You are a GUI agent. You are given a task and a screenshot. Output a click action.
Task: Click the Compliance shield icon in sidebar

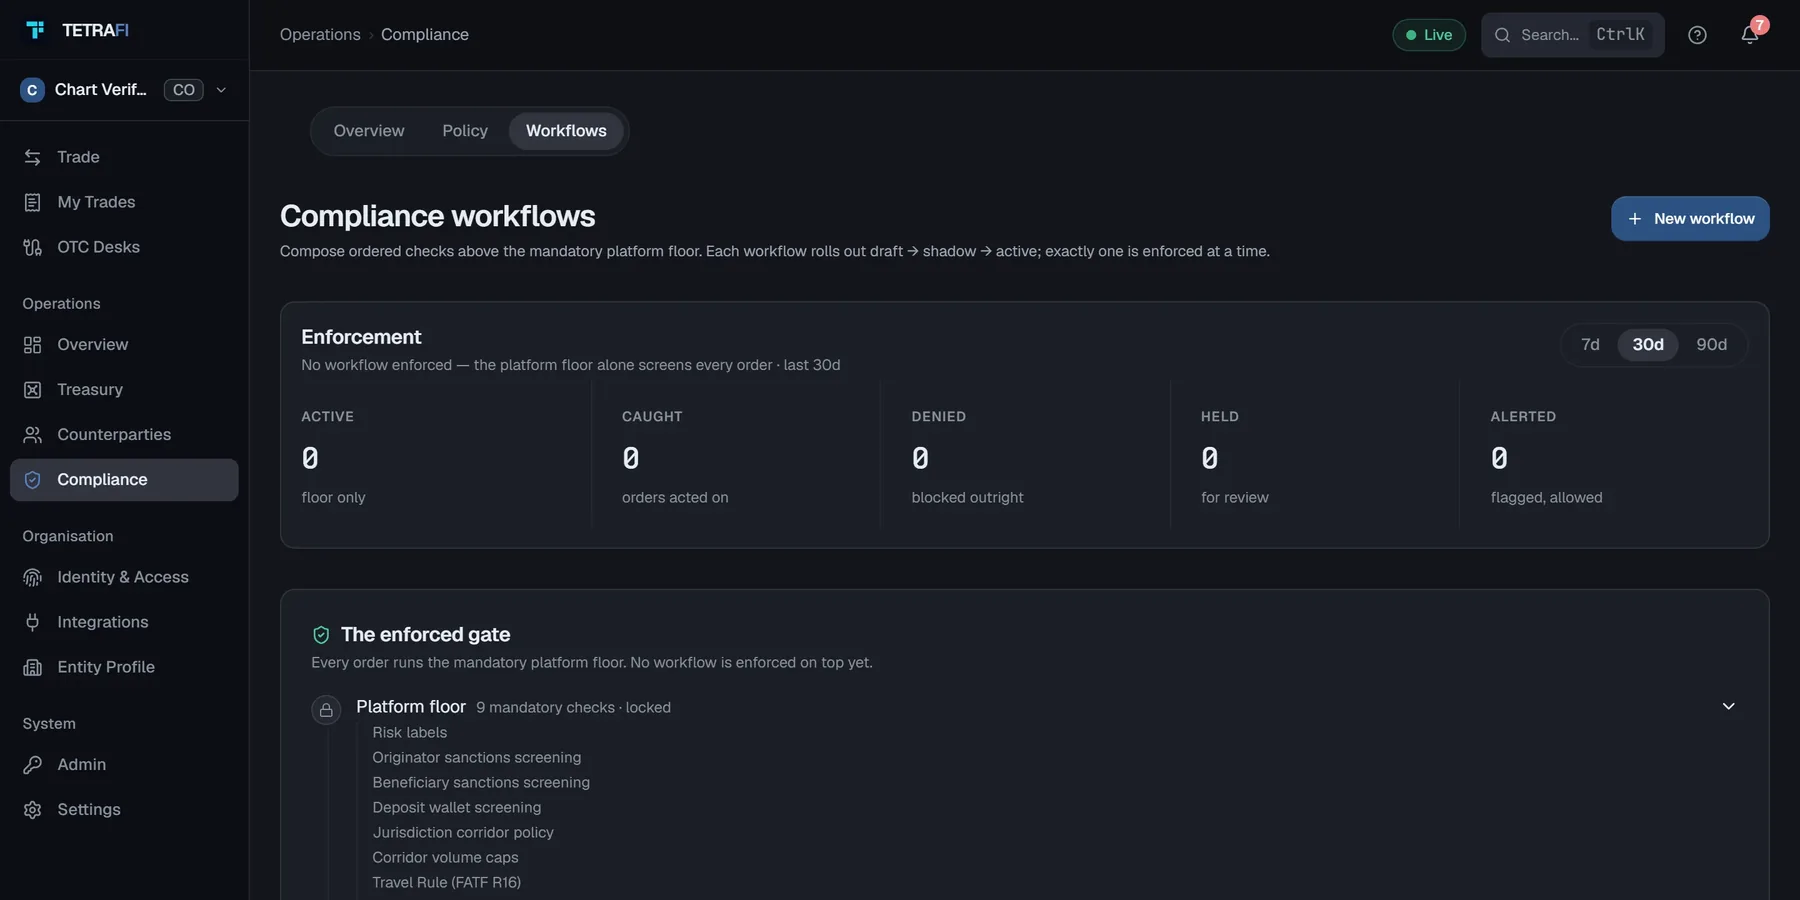click(x=33, y=480)
